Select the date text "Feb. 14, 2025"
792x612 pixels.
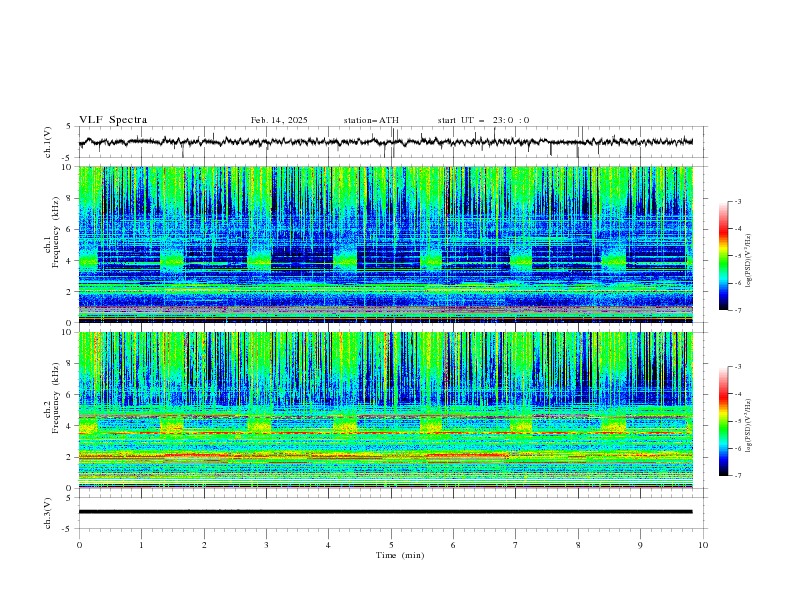click(279, 120)
